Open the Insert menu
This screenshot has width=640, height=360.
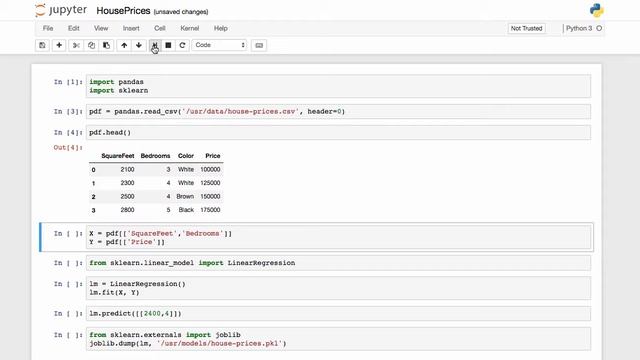click(x=131, y=28)
